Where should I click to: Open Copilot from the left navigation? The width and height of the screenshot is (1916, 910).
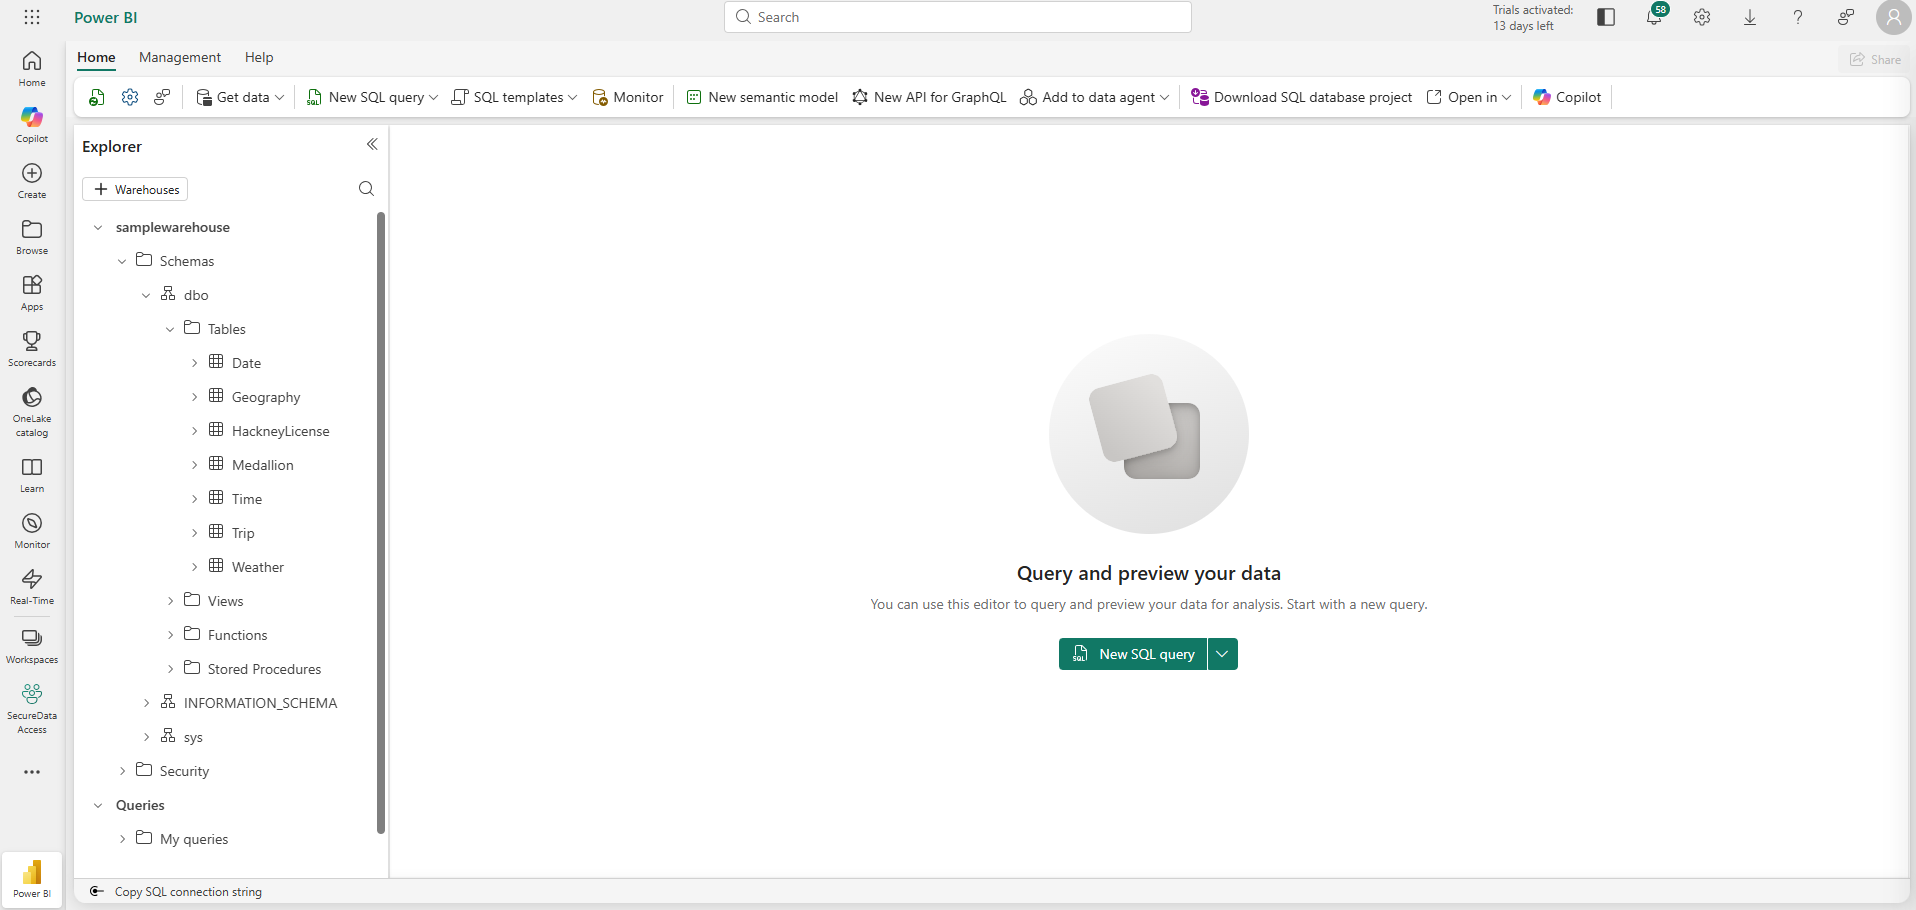coord(32,125)
